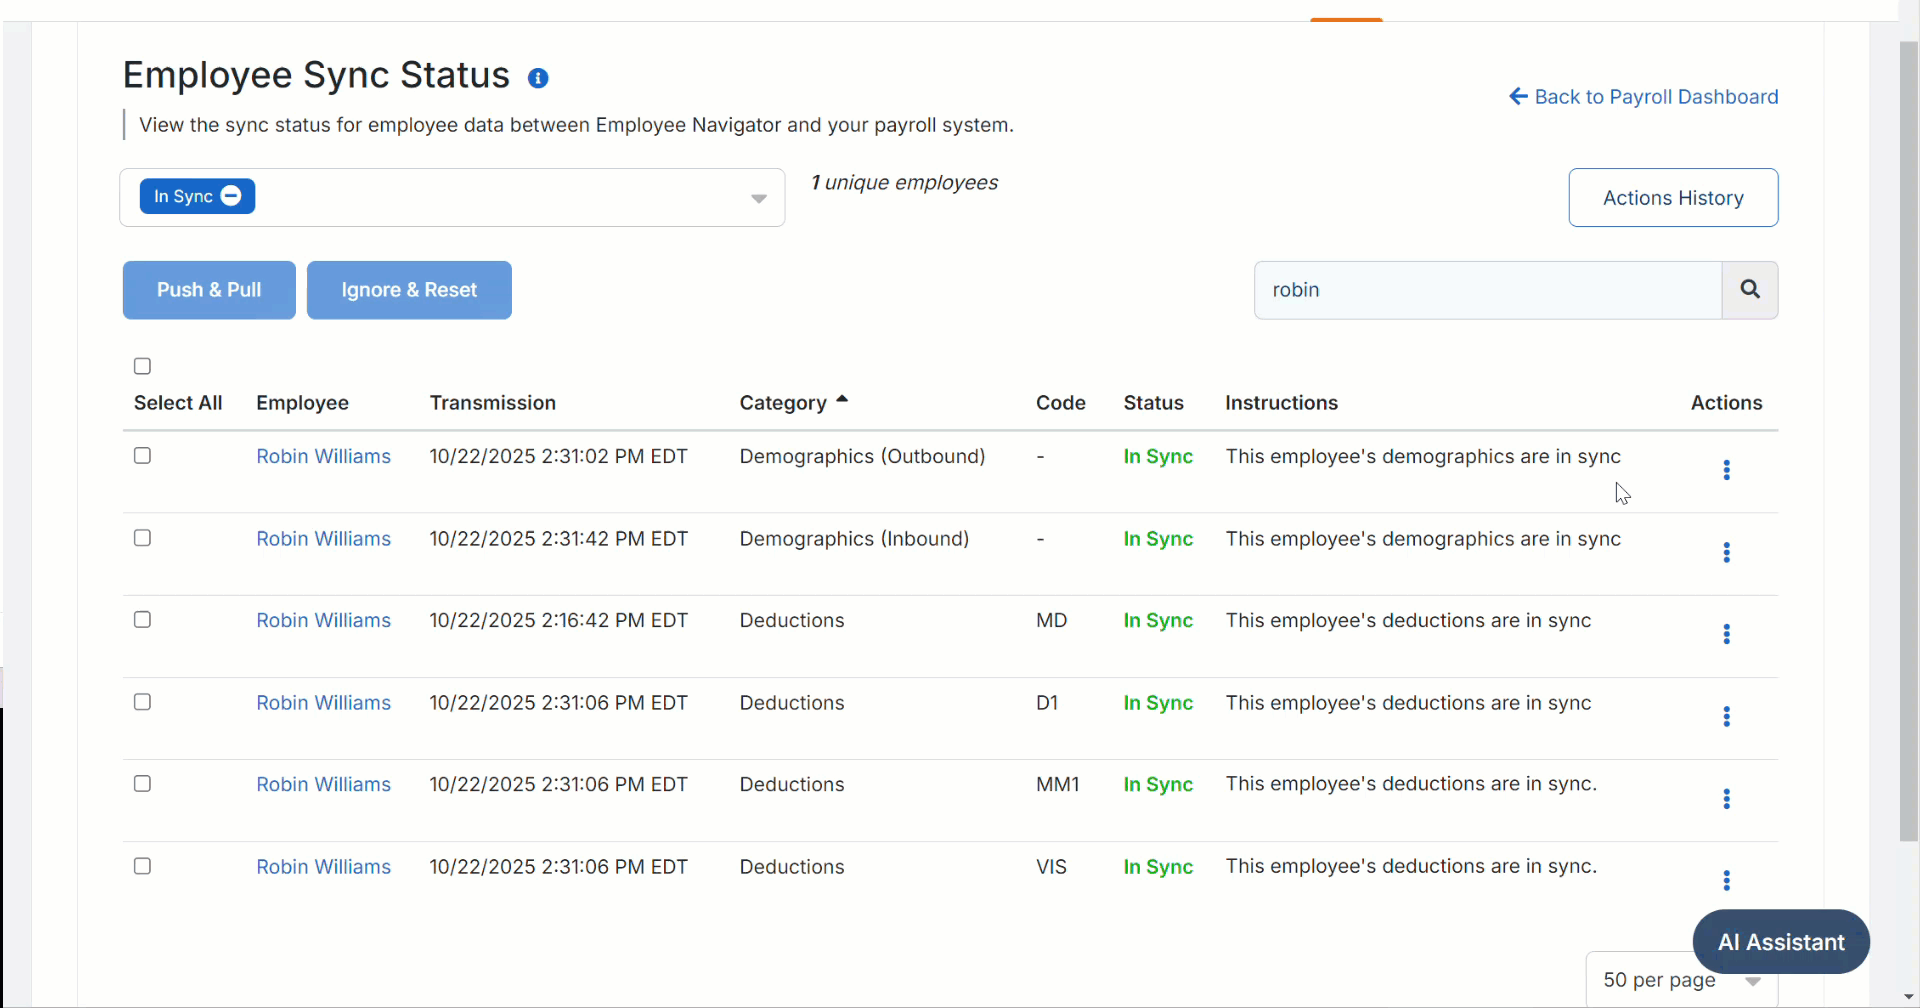Open Actions History
1920x1008 pixels.
click(1673, 198)
